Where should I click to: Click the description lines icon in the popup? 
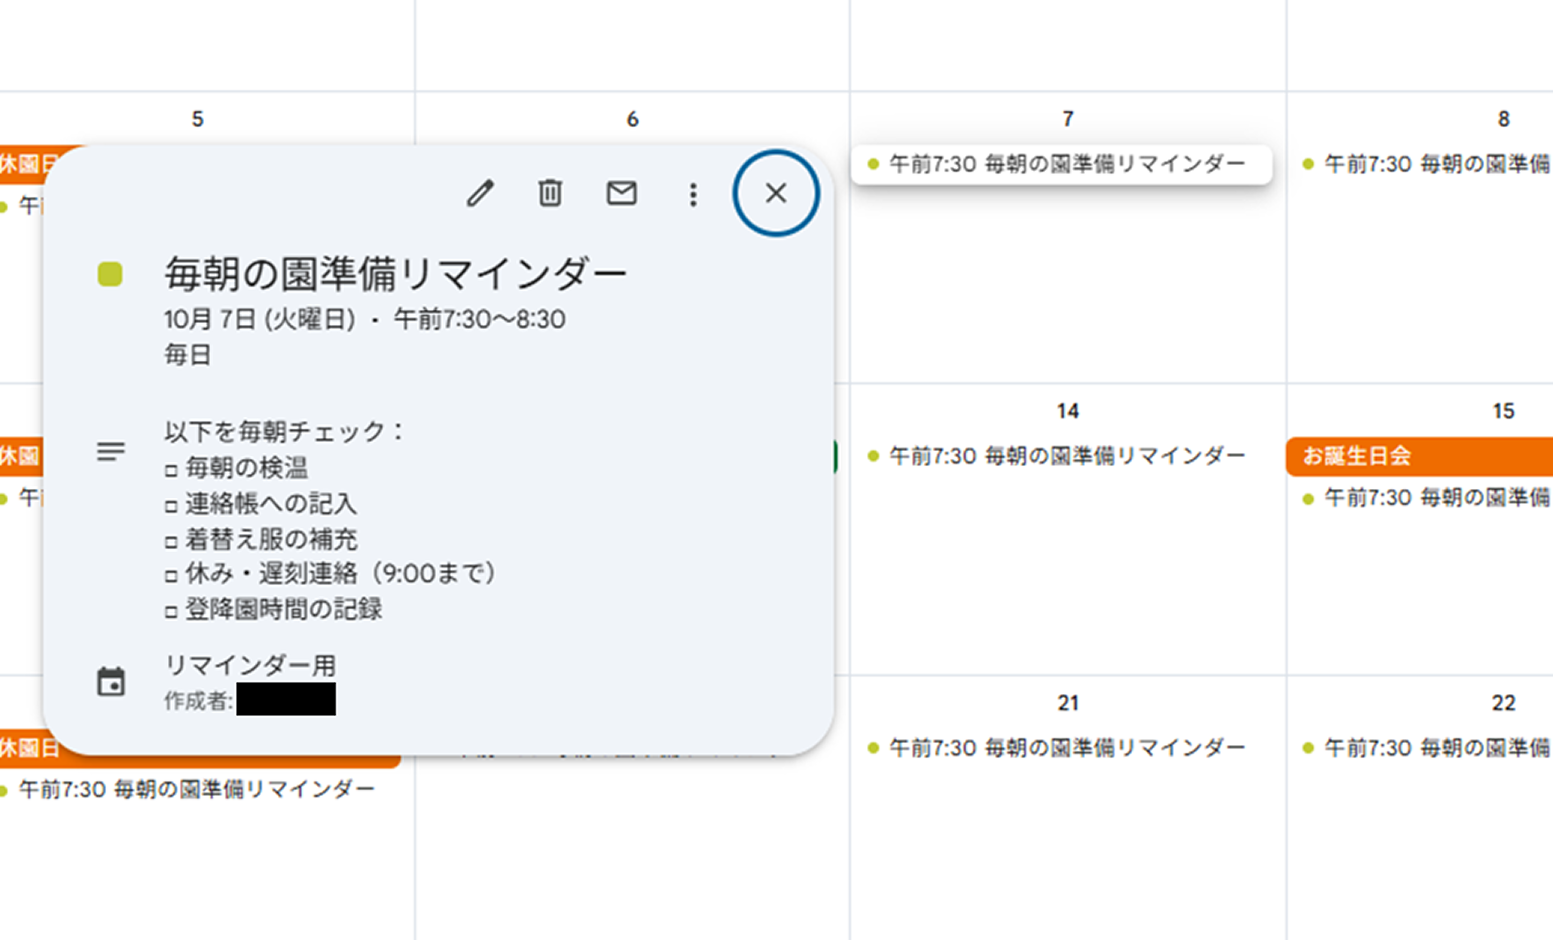[x=111, y=451]
